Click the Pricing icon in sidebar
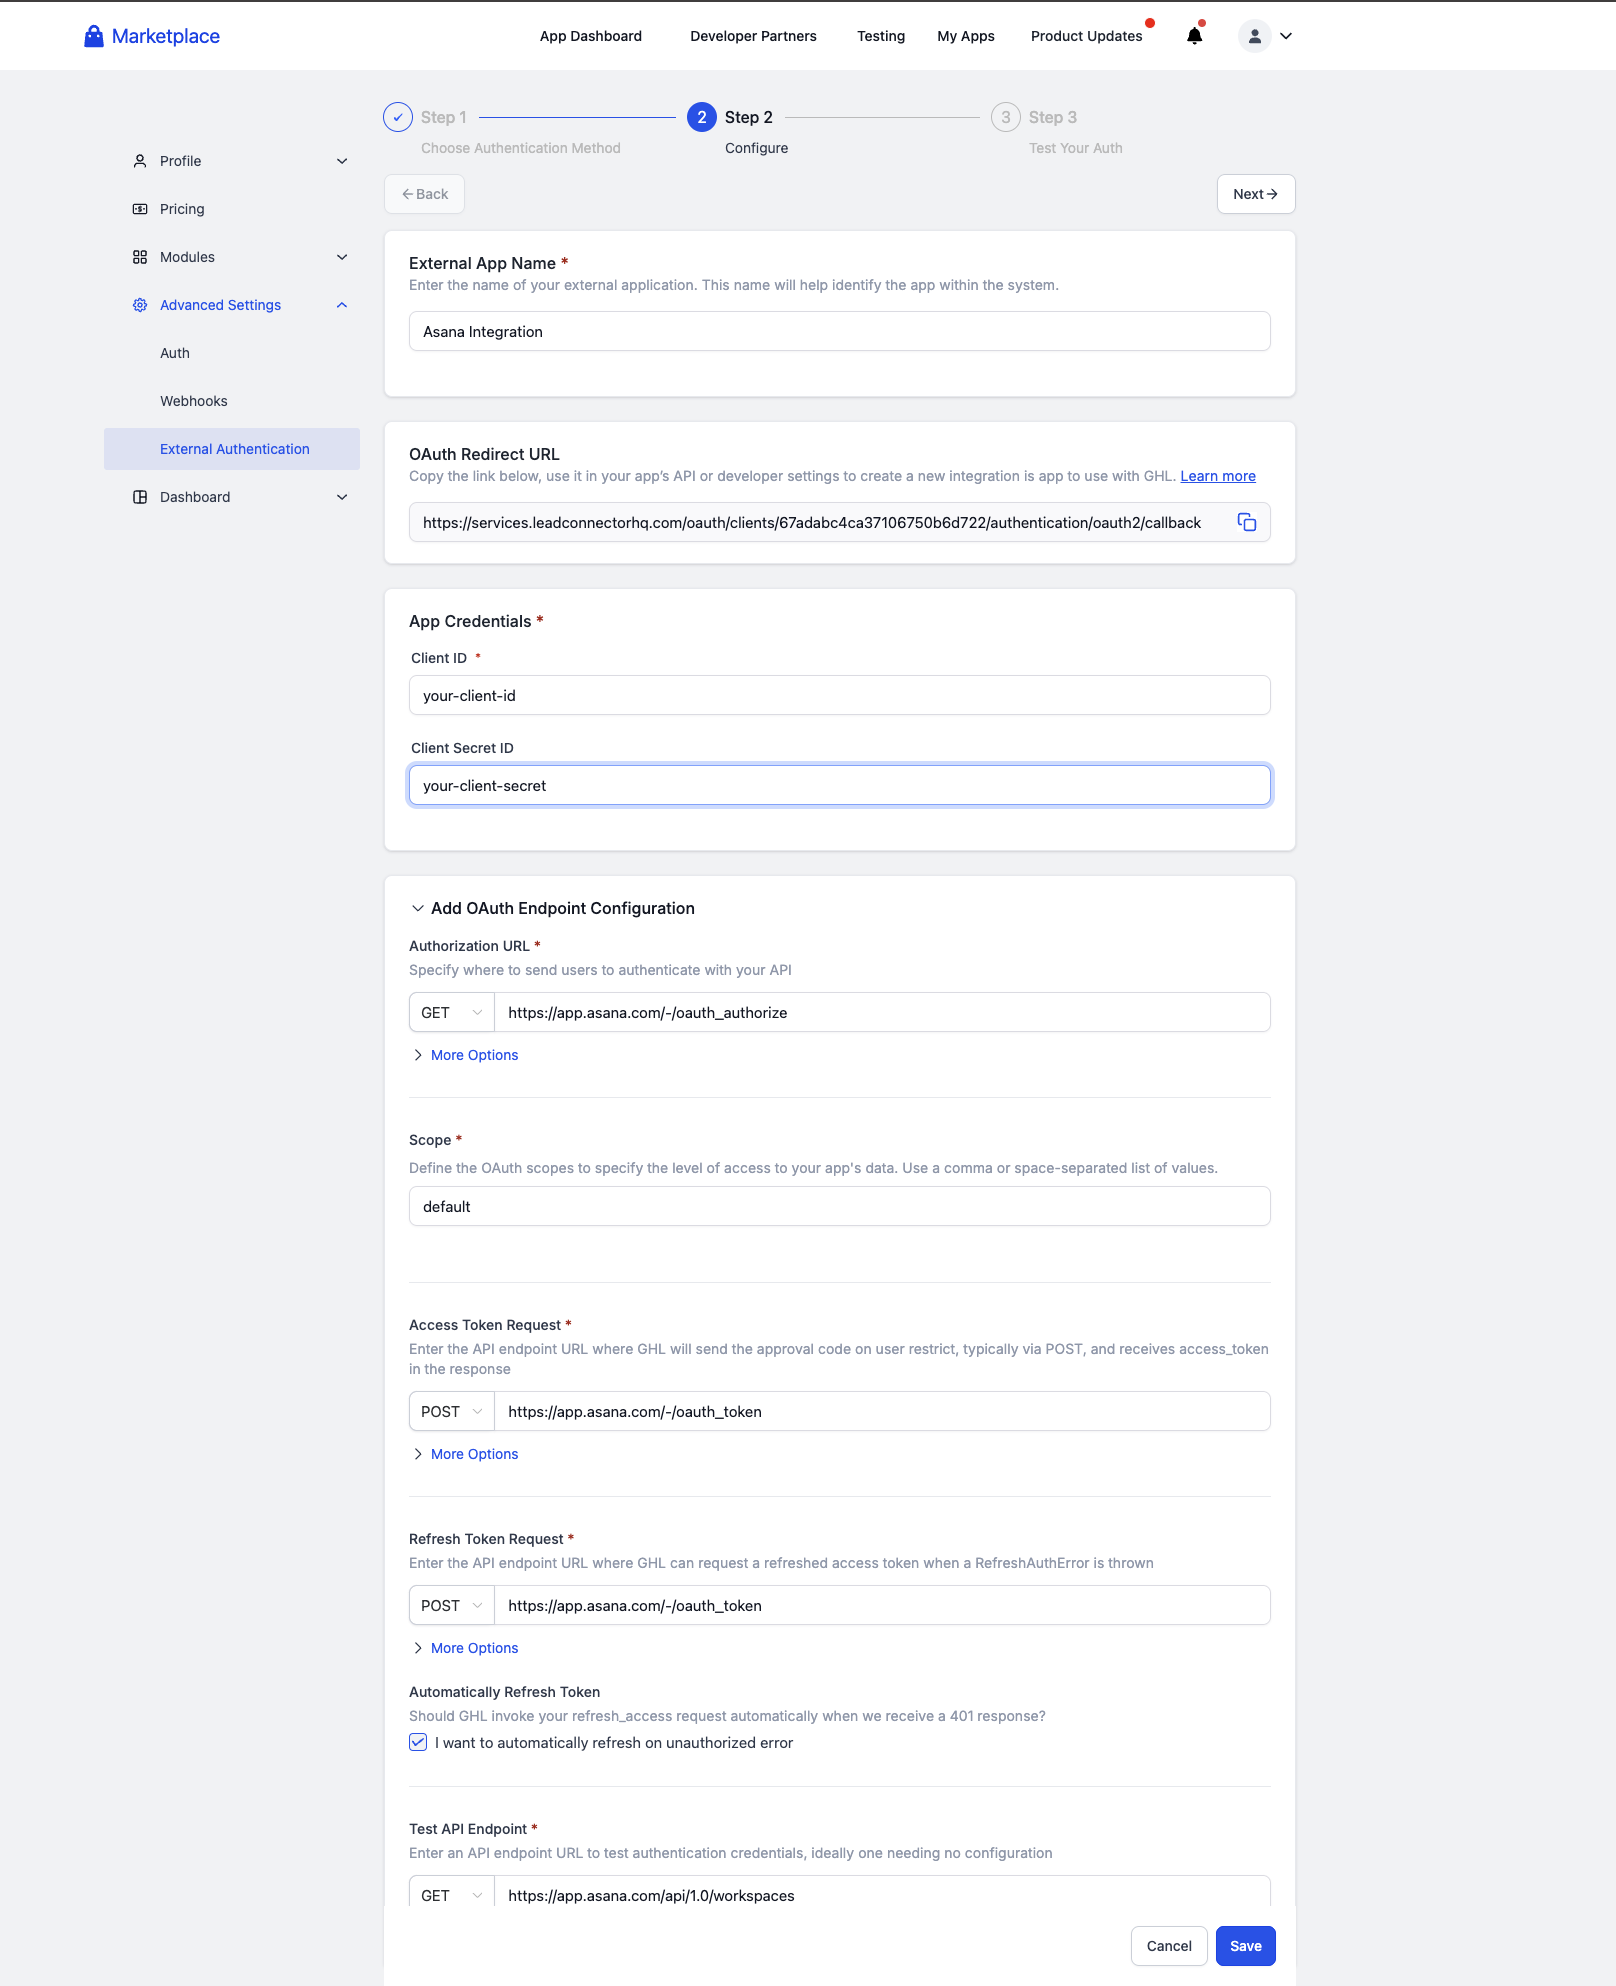The width and height of the screenshot is (1616, 1986). [140, 209]
